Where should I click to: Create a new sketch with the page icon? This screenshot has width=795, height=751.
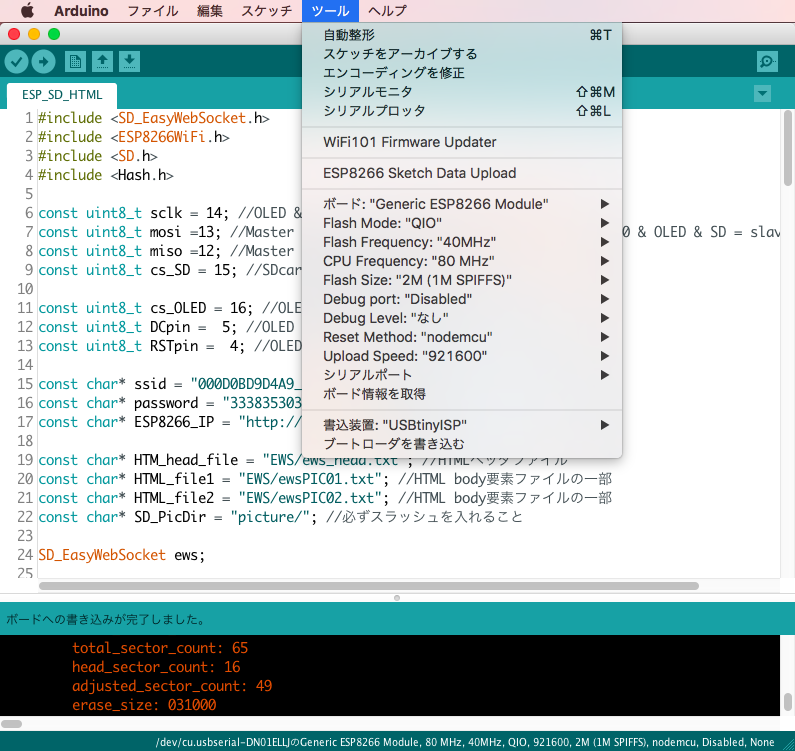coord(76,62)
